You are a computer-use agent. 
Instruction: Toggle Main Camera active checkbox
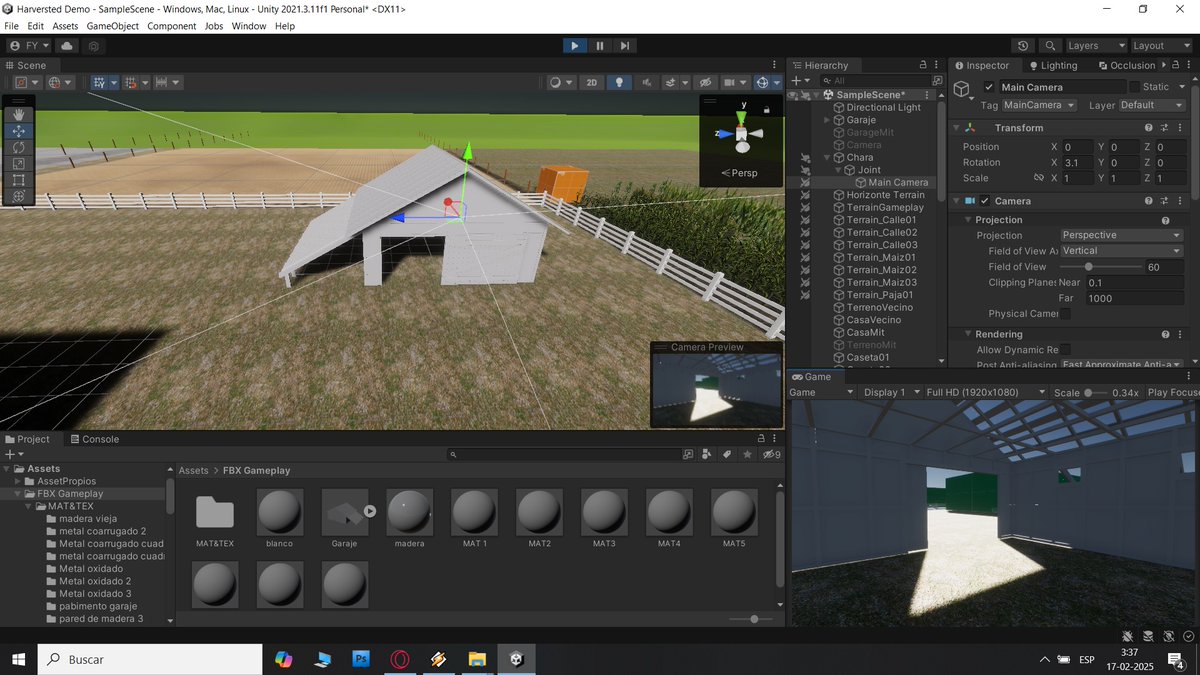(x=989, y=87)
